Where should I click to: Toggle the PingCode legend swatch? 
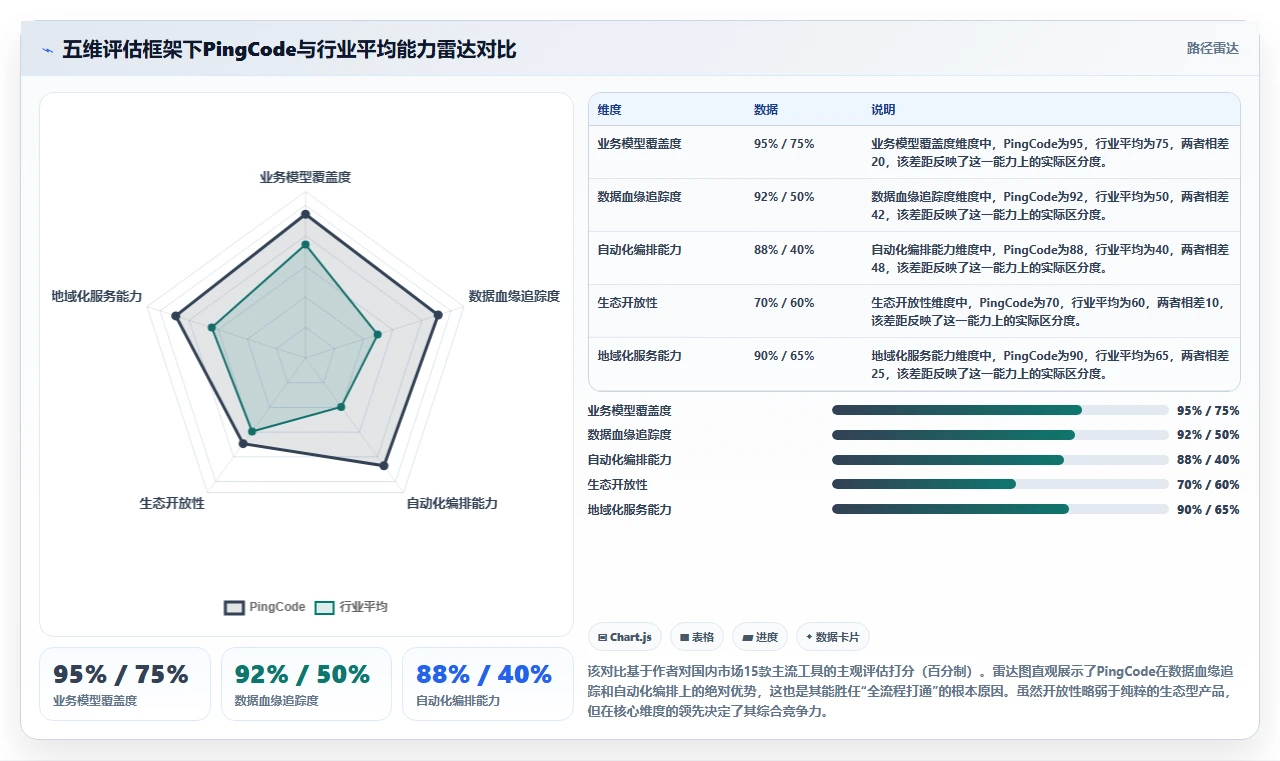coord(234,607)
